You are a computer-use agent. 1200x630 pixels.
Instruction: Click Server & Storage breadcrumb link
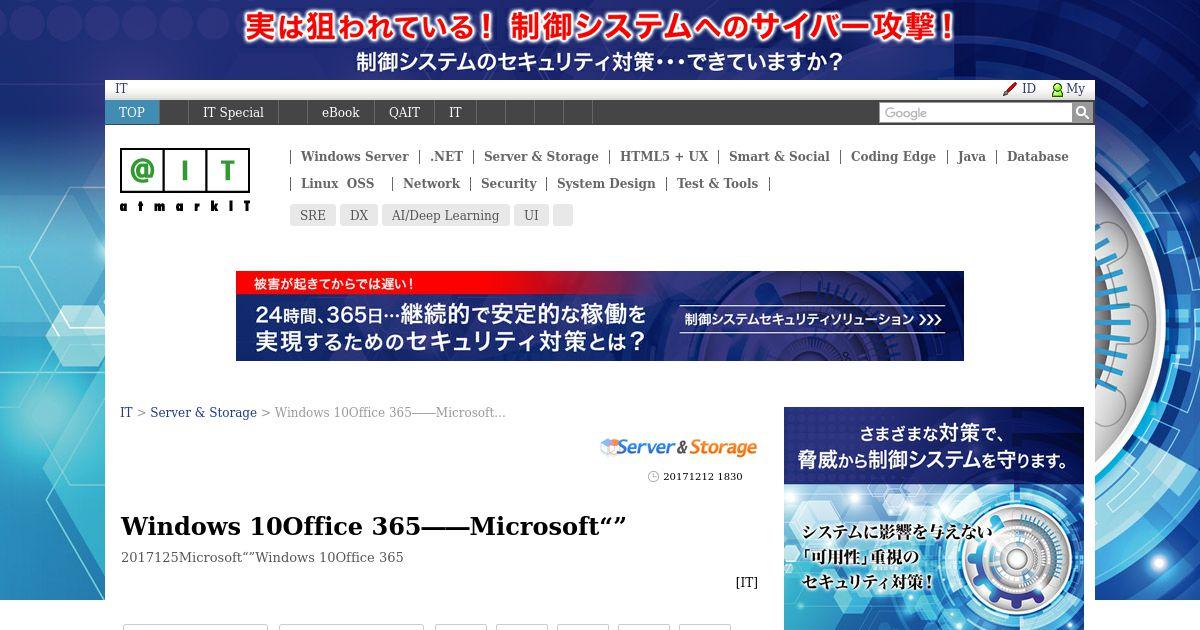(x=203, y=412)
